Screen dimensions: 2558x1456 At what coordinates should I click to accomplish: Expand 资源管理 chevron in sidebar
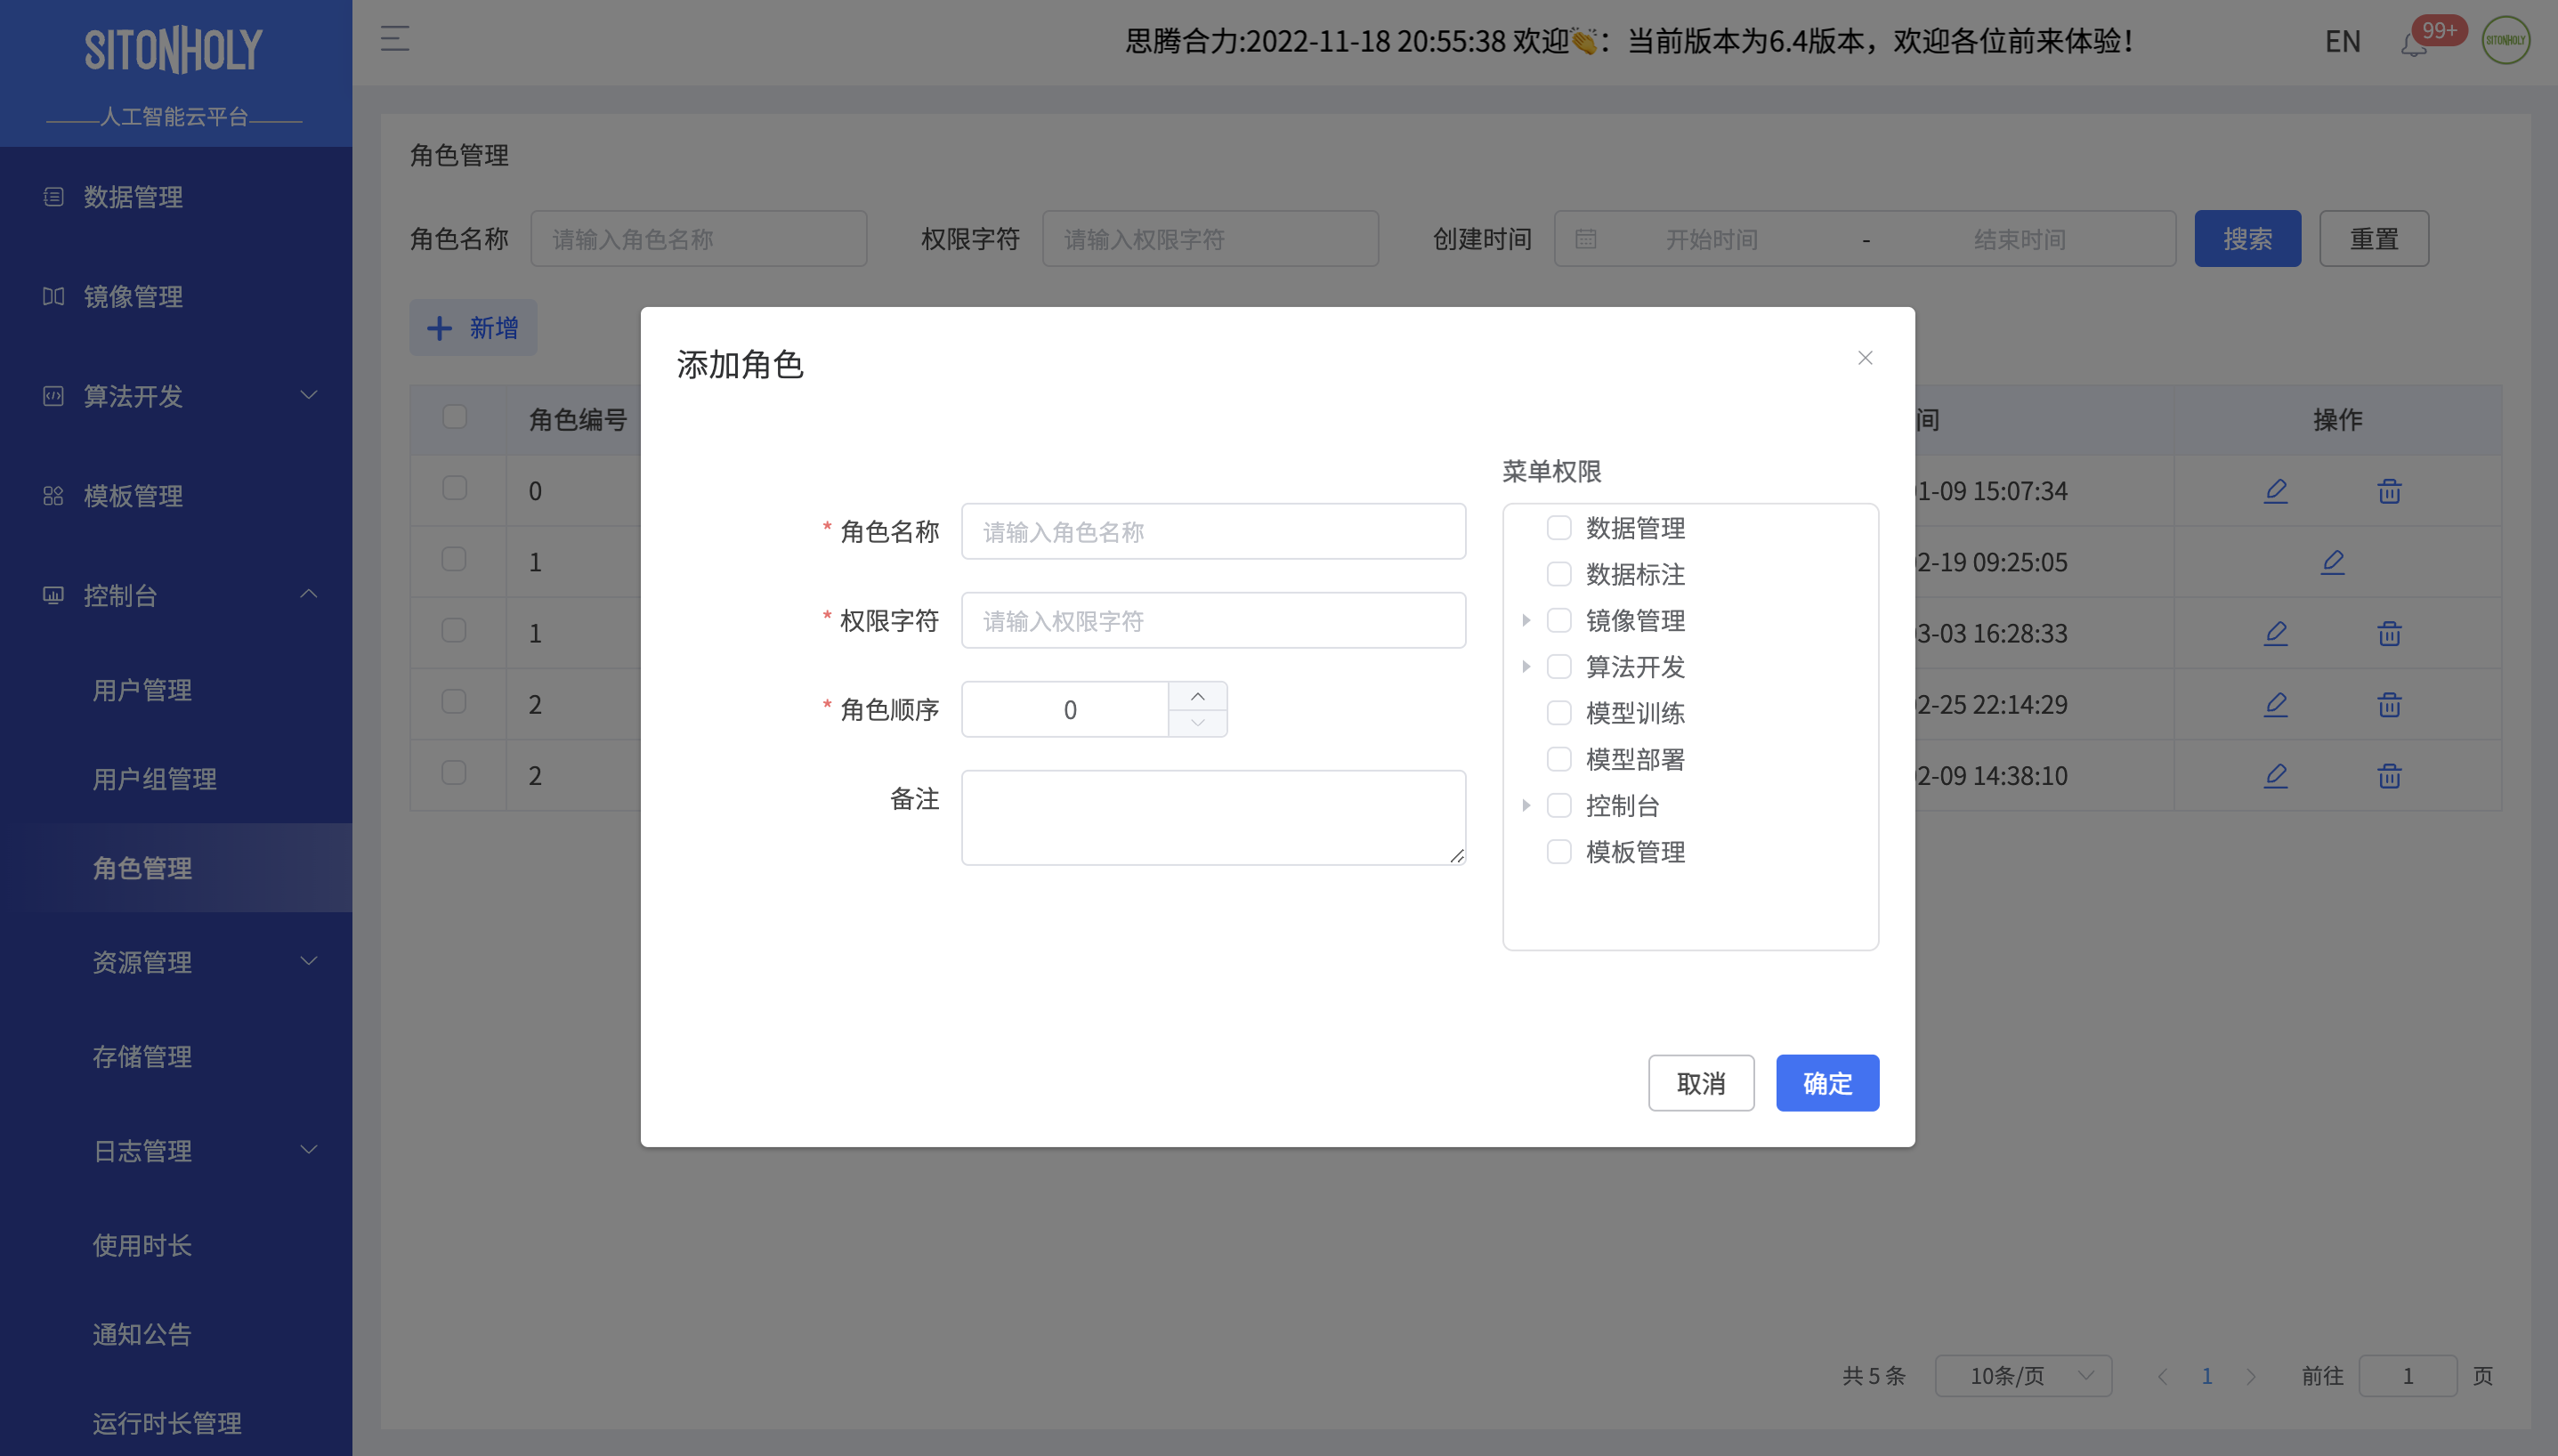coord(309,961)
